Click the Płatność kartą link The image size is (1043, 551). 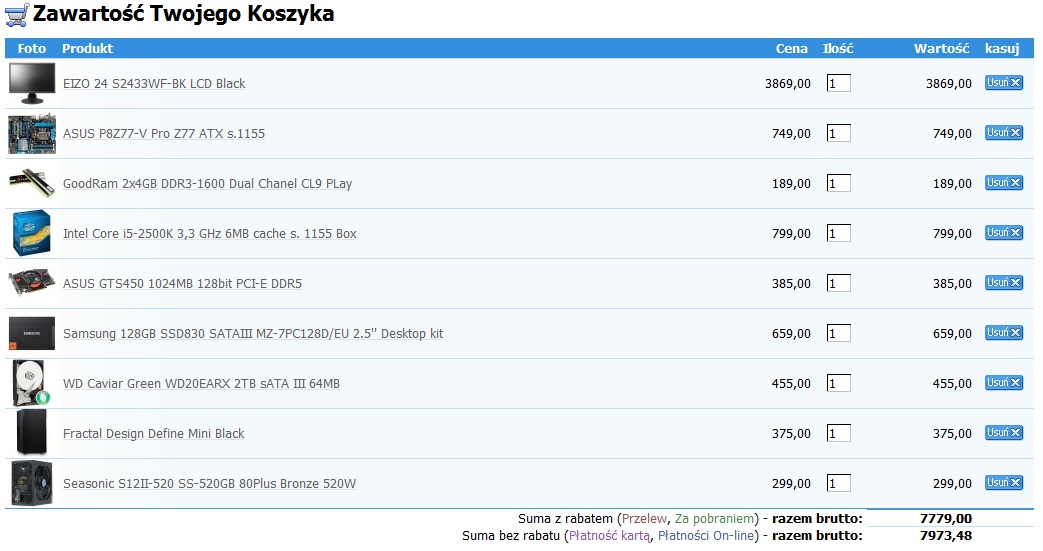click(609, 536)
